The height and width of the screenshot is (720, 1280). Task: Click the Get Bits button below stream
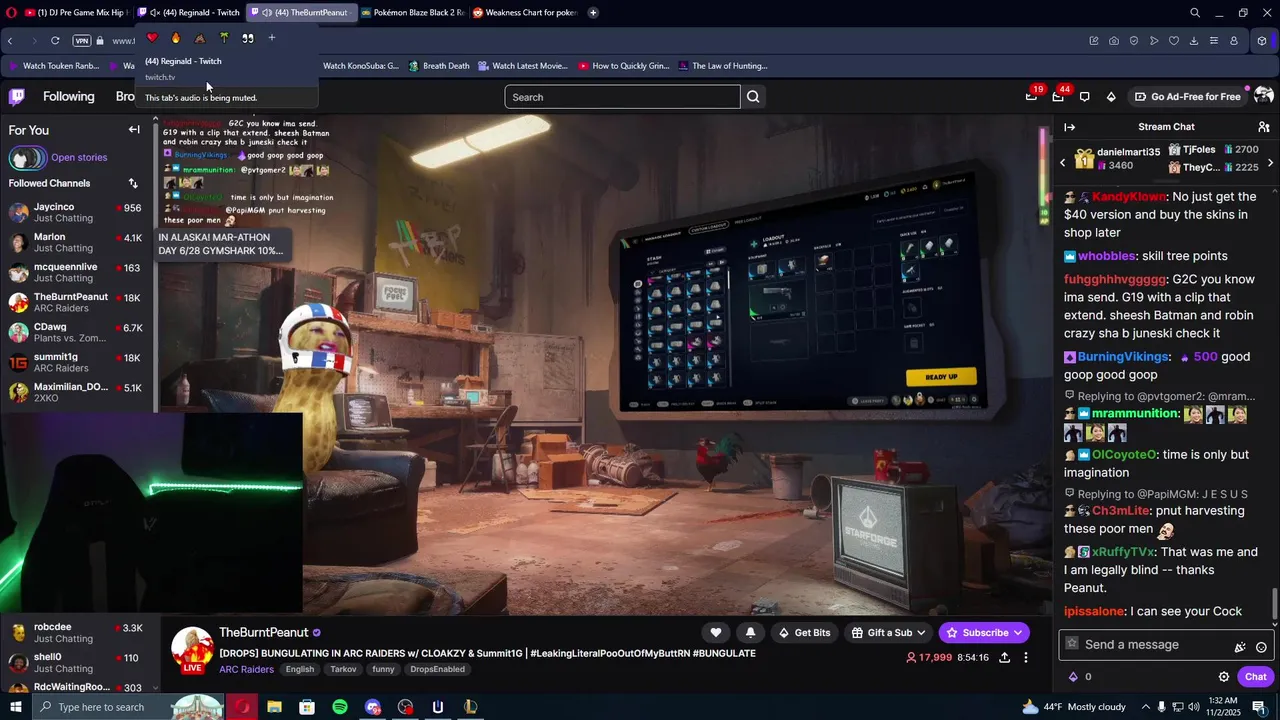pos(805,633)
